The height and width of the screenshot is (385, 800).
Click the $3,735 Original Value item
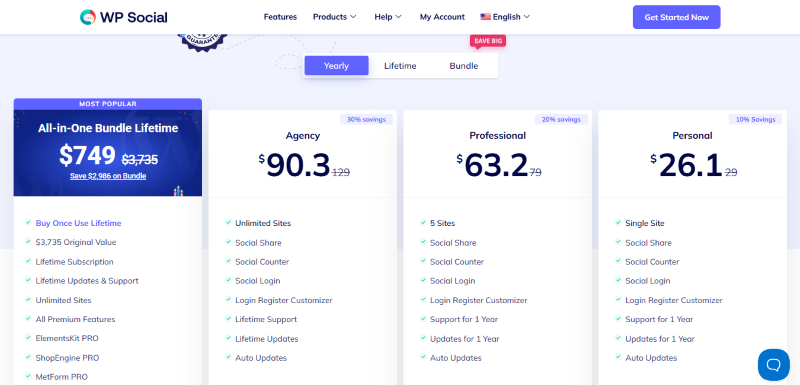click(x=76, y=242)
